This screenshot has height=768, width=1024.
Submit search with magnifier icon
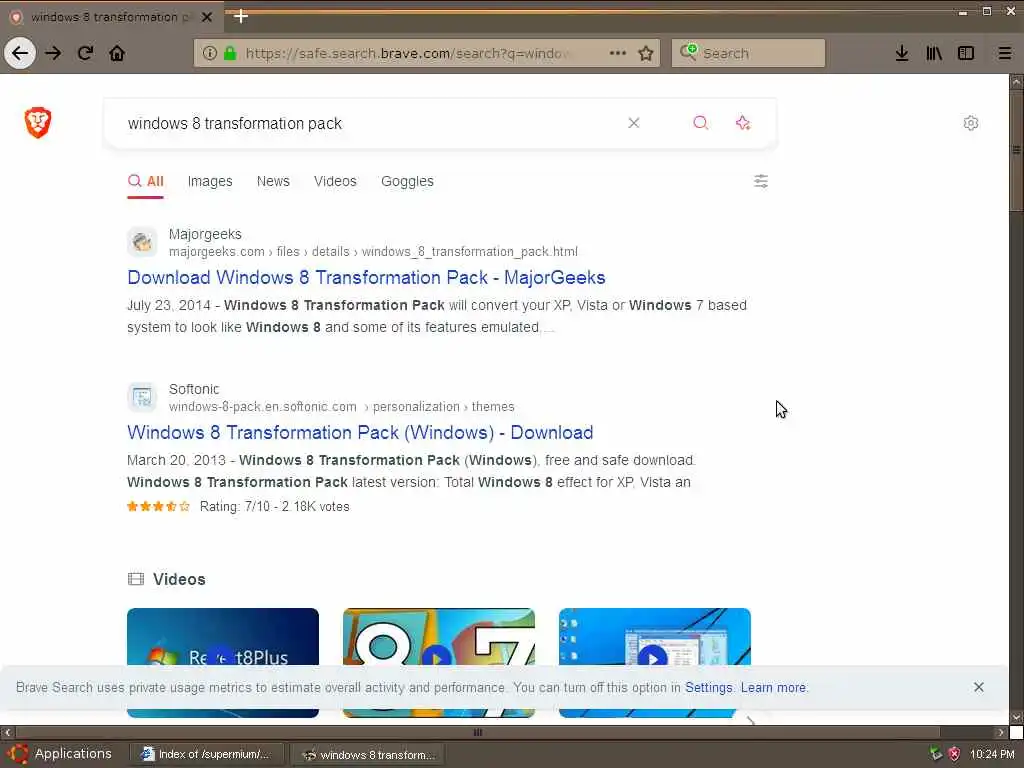[x=701, y=123]
